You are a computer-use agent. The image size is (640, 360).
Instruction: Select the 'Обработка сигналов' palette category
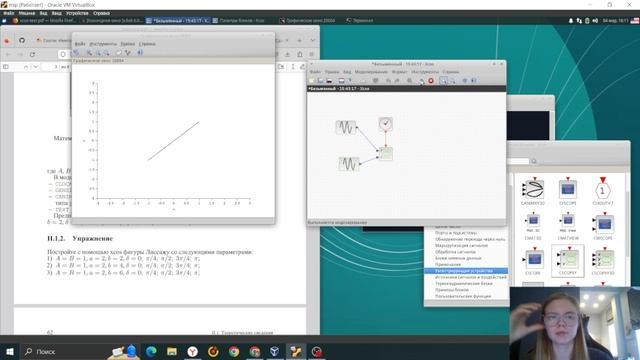(455, 252)
